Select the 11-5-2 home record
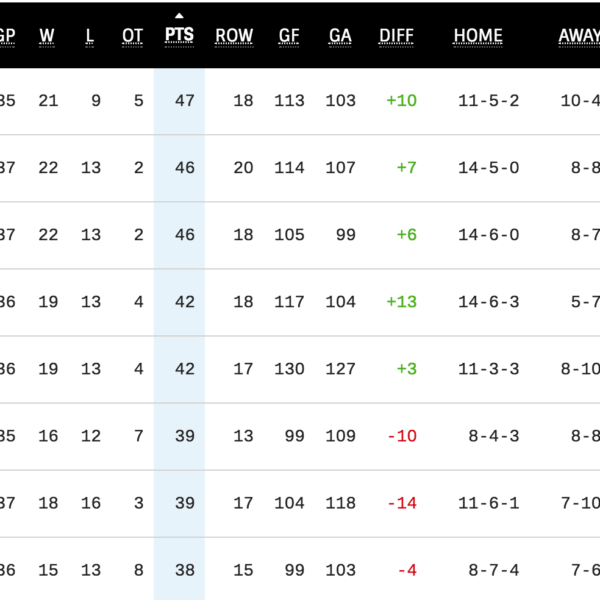This screenshot has width=600, height=600. (x=489, y=101)
